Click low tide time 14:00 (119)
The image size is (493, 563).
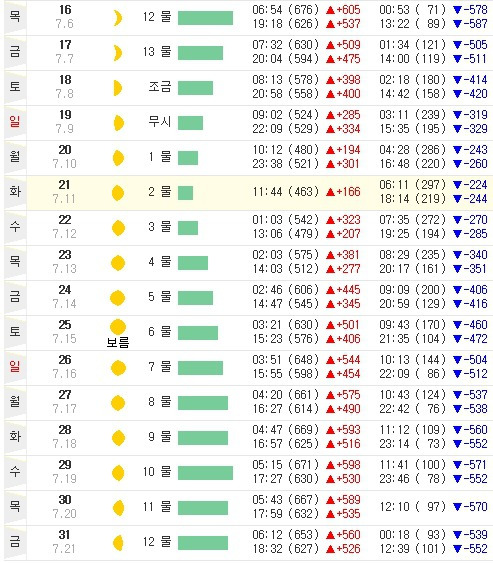pos(413,59)
